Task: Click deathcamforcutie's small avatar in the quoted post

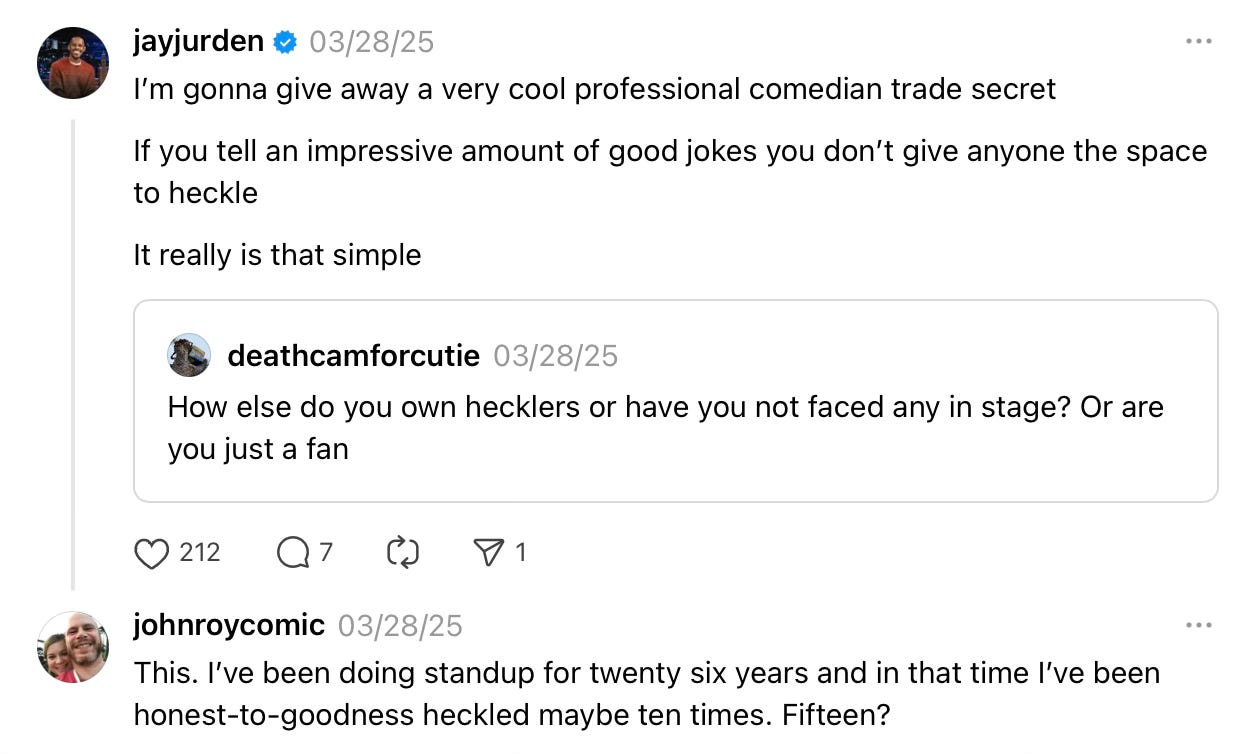Action: coord(189,355)
